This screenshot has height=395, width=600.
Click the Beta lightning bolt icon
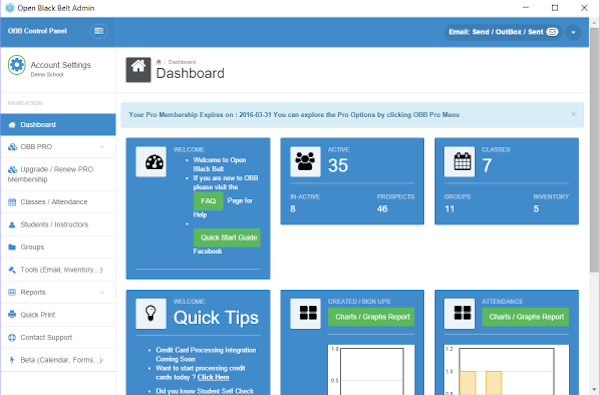pyautogui.click(x=12, y=360)
